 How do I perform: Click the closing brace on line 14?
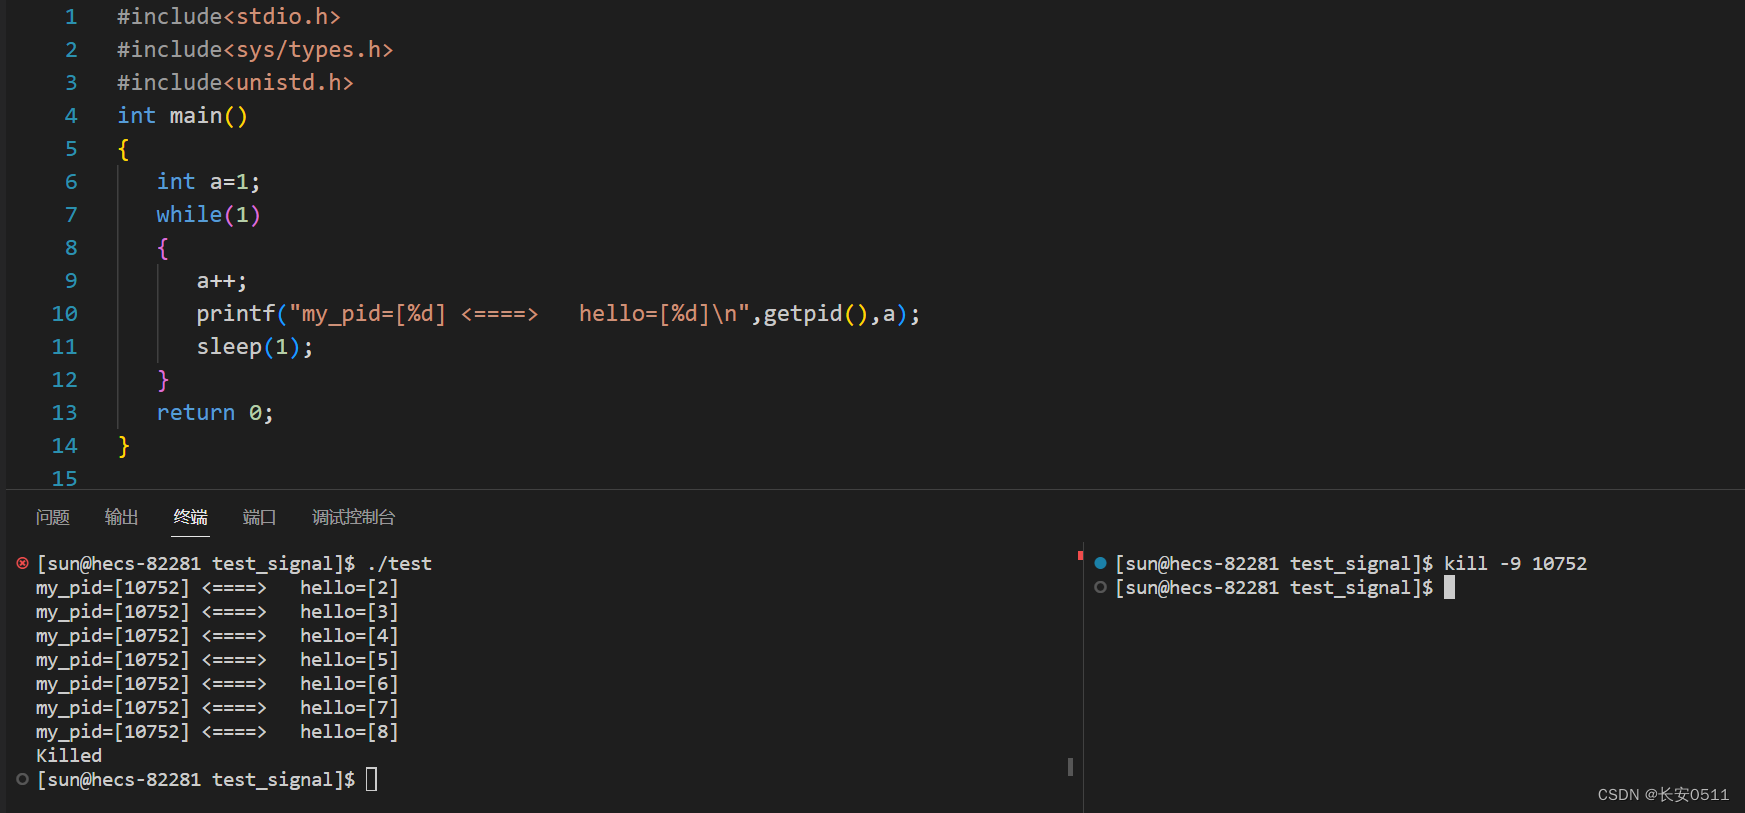(x=123, y=446)
